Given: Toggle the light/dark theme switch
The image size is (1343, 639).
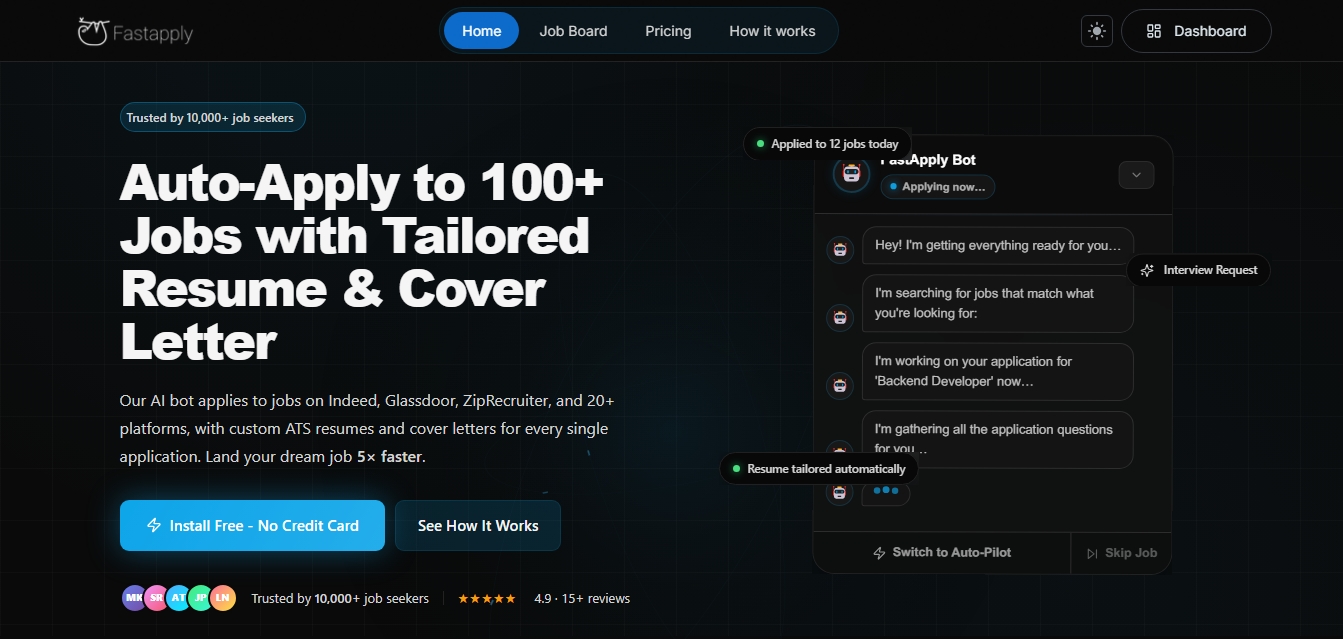Looking at the screenshot, I should click(1096, 30).
